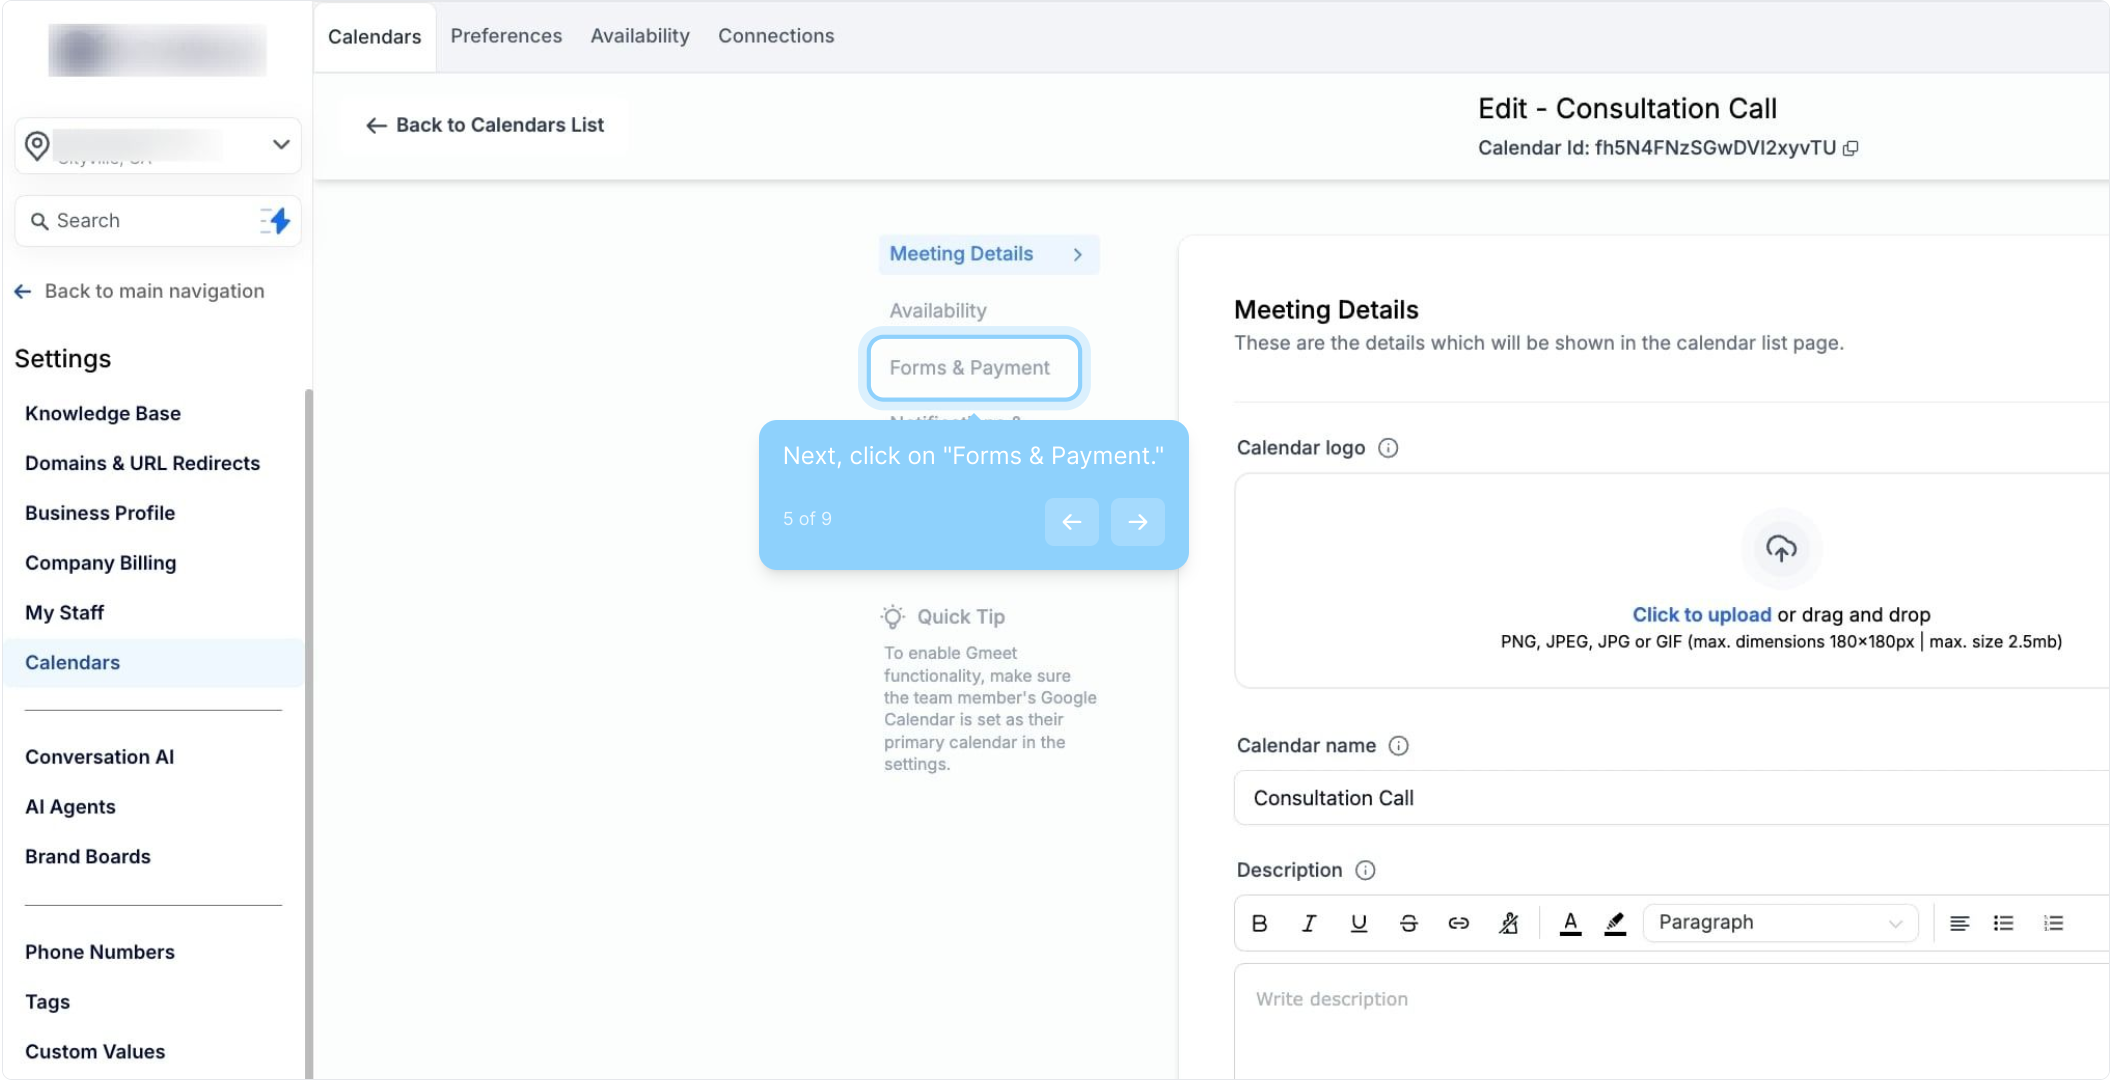Click the Calendar name input field

(x=1670, y=798)
